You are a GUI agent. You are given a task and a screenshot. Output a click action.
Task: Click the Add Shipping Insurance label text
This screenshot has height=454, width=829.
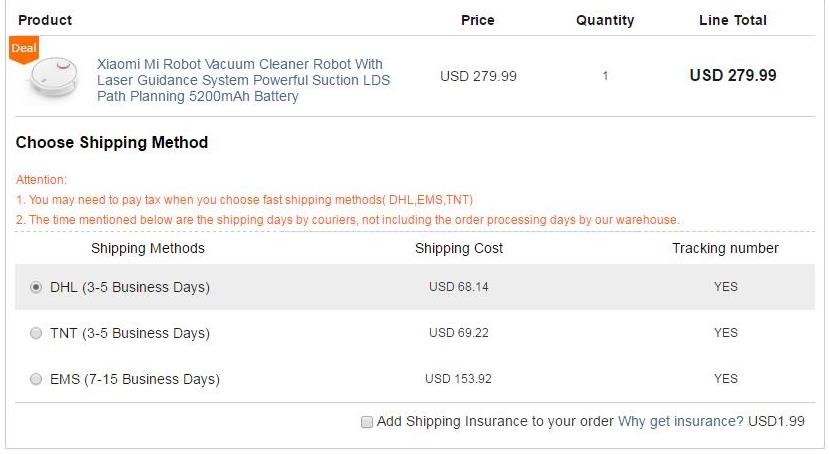pyautogui.click(x=495, y=421)
